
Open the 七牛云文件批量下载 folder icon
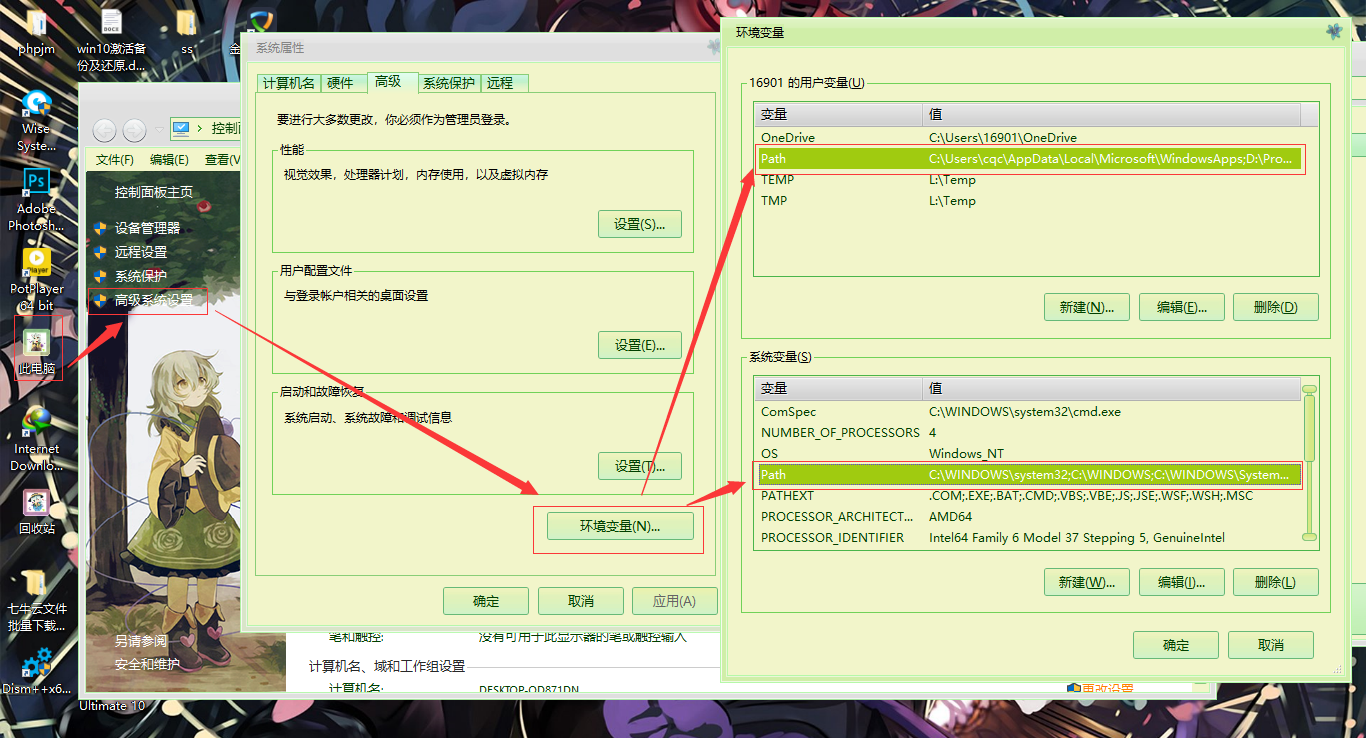tap(36, 600)
